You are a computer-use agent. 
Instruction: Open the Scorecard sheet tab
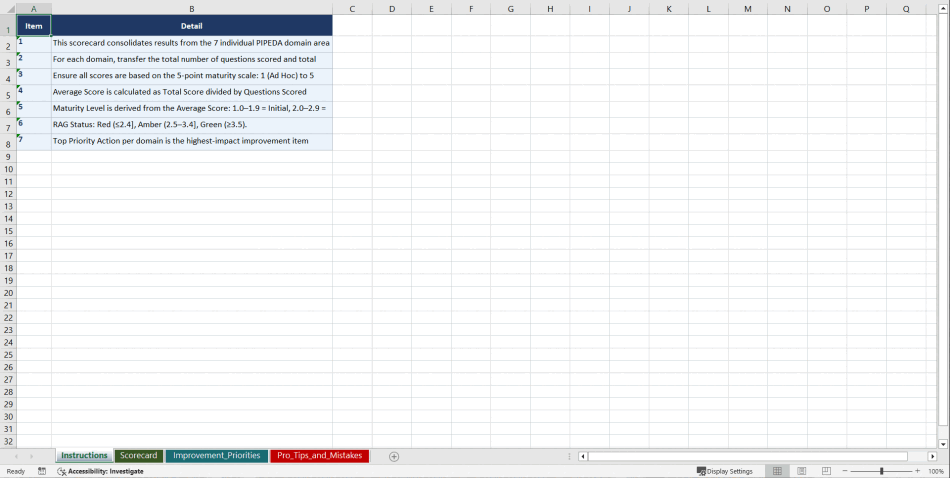pos(138,456)
